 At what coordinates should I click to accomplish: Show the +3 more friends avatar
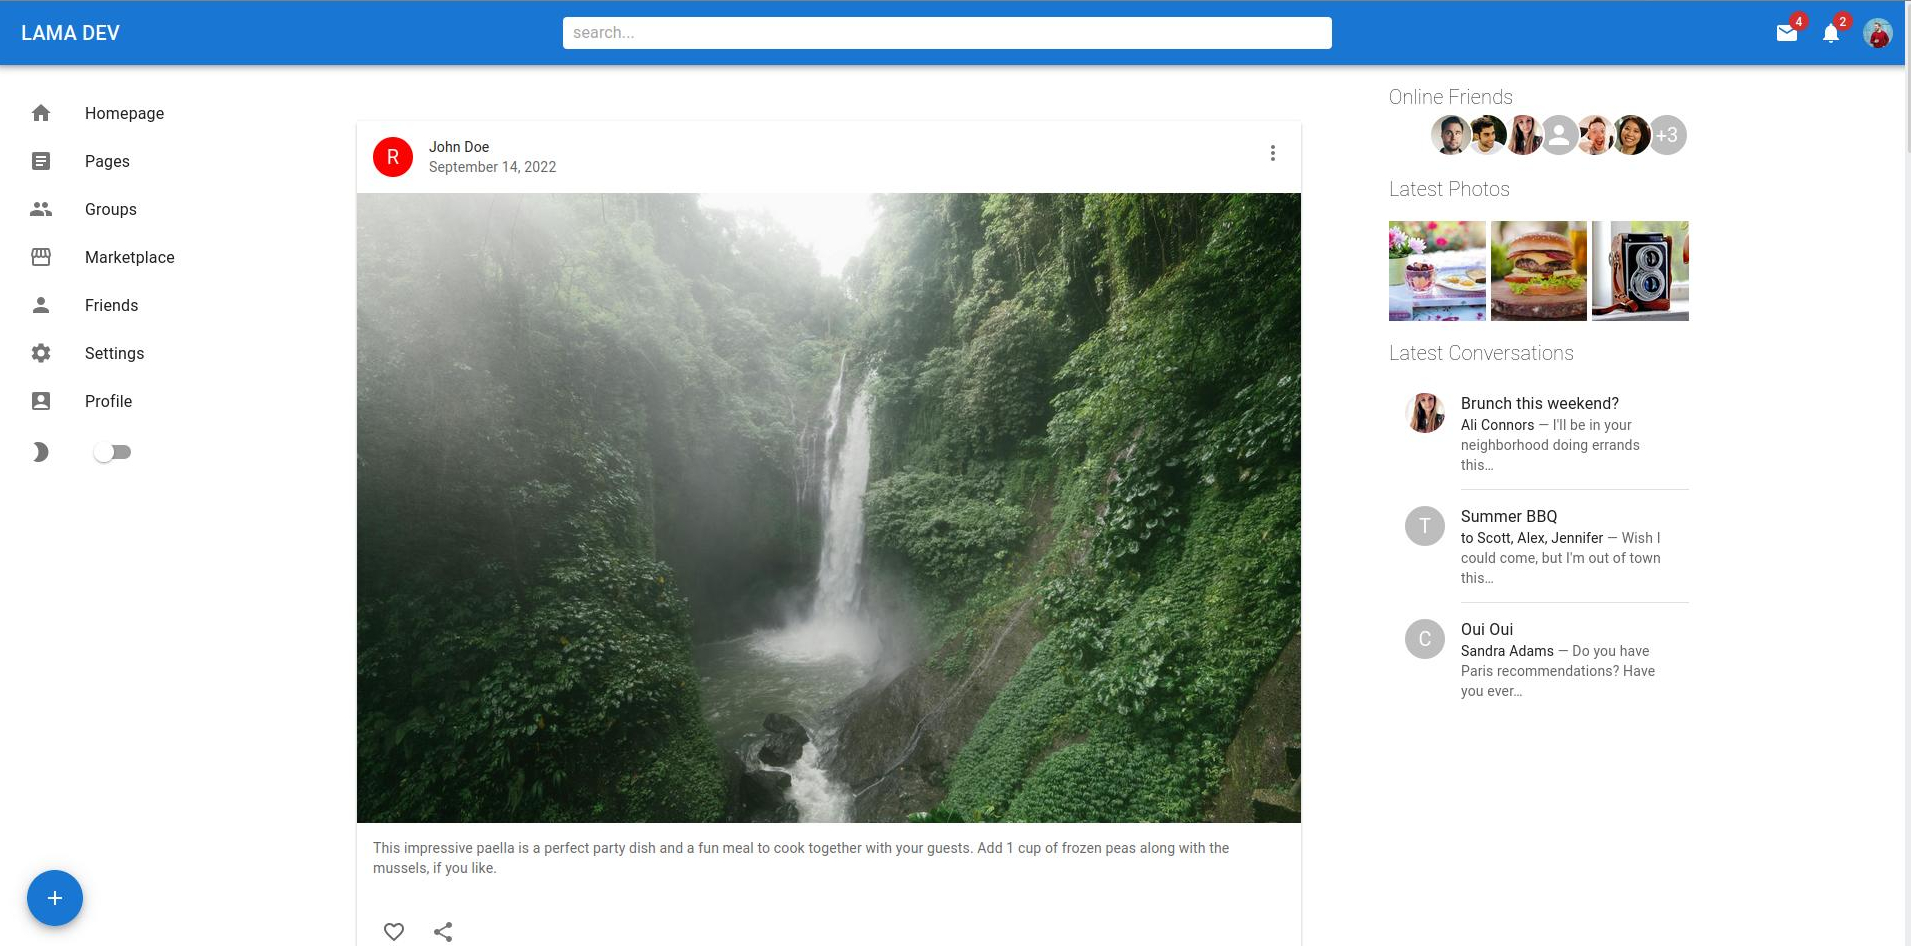(x=1668, y=135)
